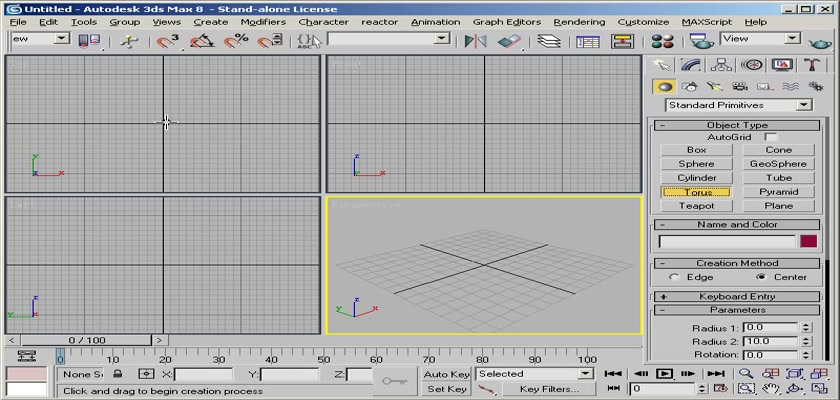Viewport: 840px width, 400px height.
Task: Open the Modifiers menu
Action: pyautogui.click(x=263, y=21)
